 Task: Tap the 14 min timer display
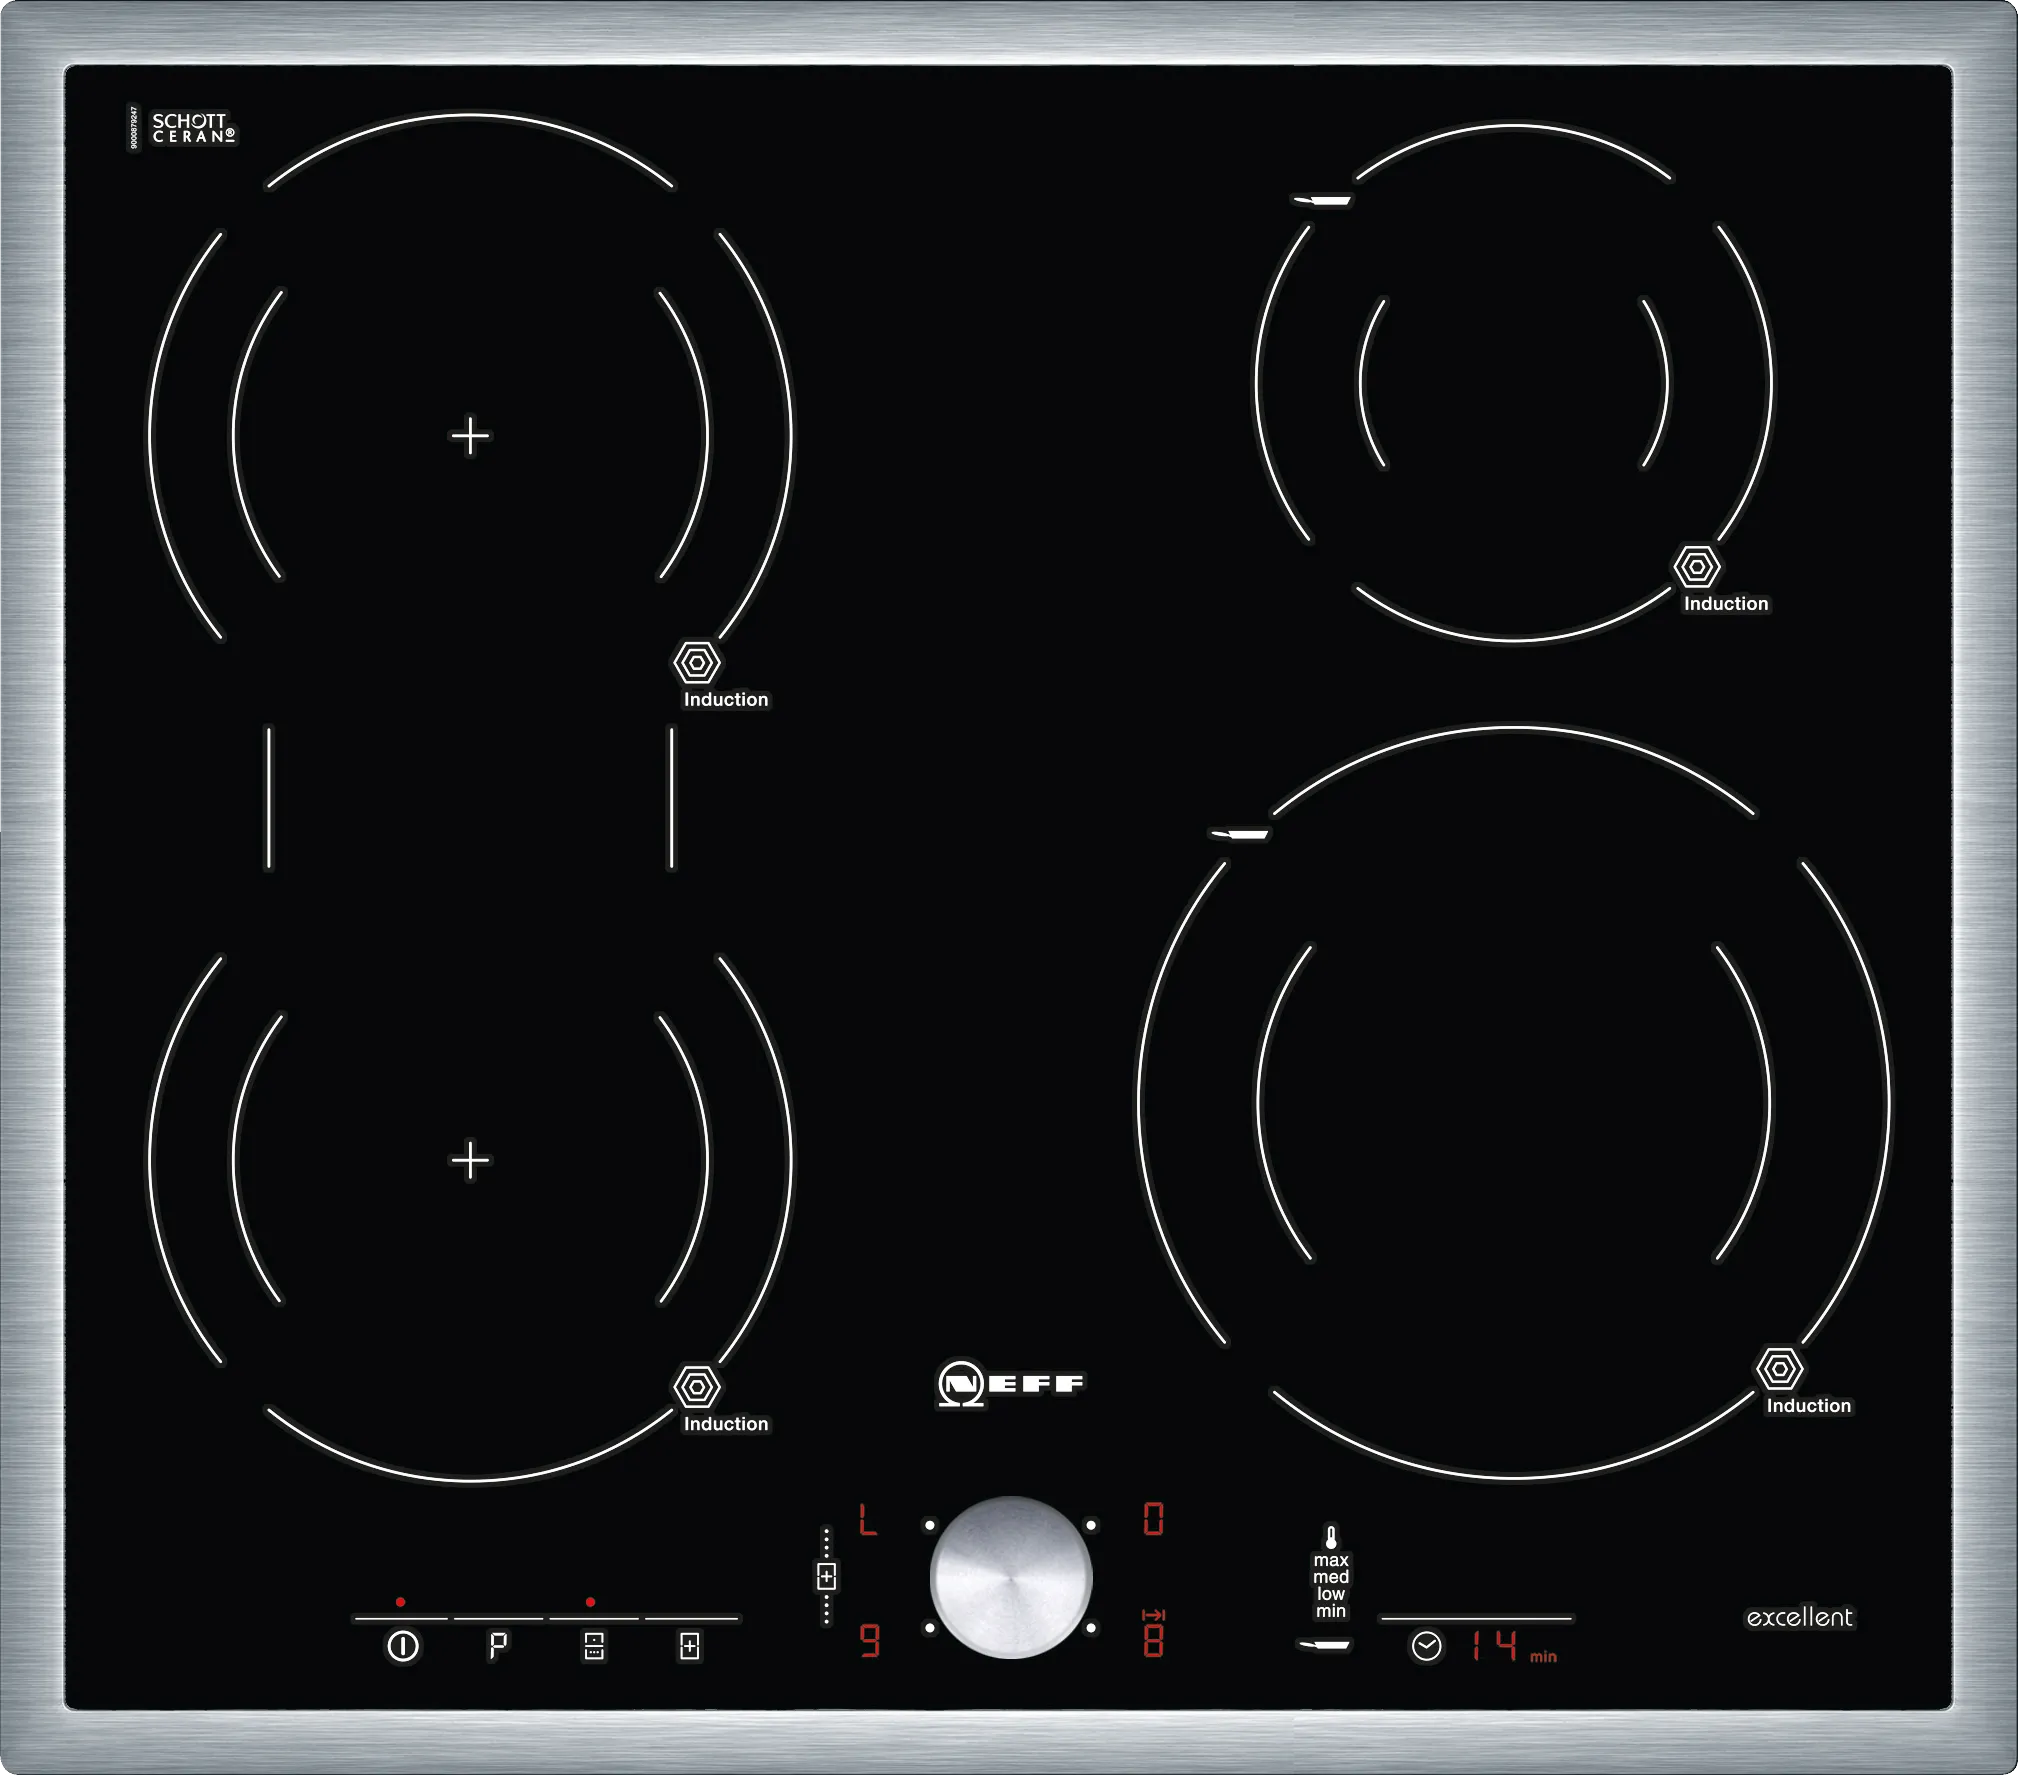click(1495, 1645)
